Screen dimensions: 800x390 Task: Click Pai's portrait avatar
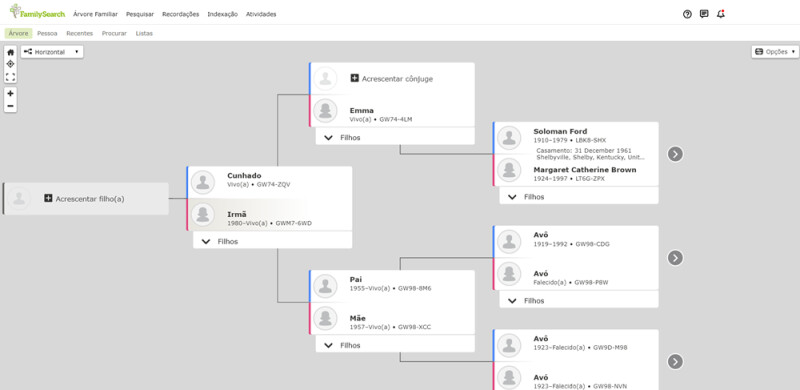(x=325, y=286)
